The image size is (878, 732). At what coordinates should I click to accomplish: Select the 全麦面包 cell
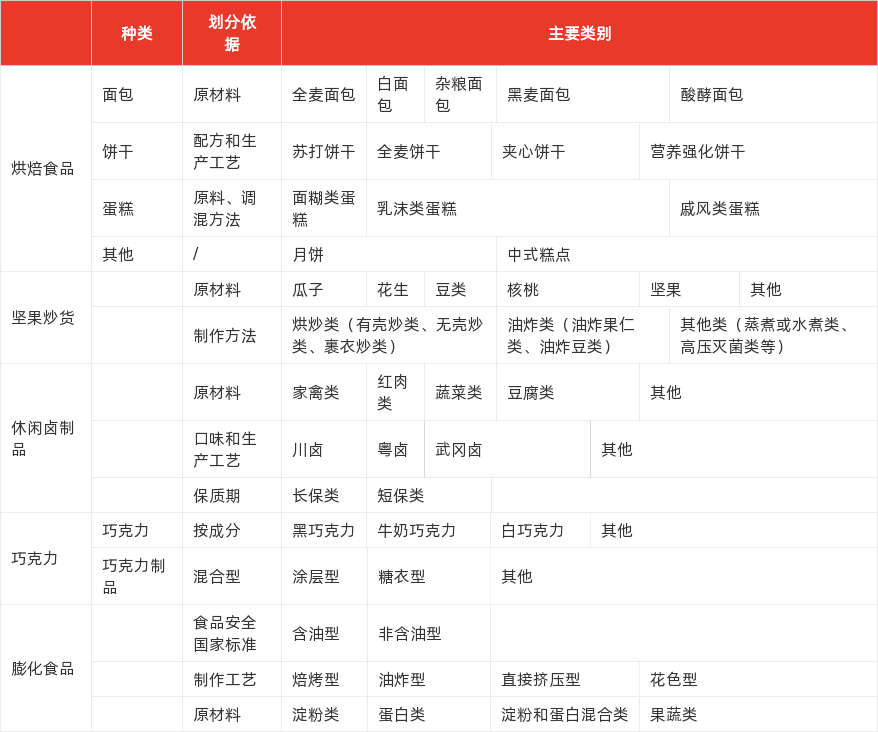(324, 94)
